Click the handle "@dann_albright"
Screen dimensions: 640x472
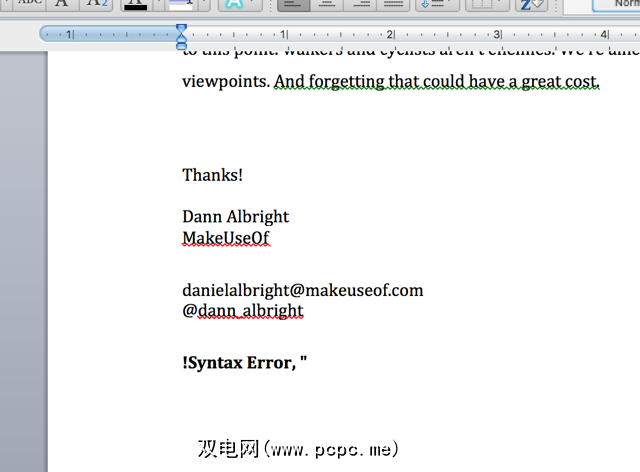[243, 311]
